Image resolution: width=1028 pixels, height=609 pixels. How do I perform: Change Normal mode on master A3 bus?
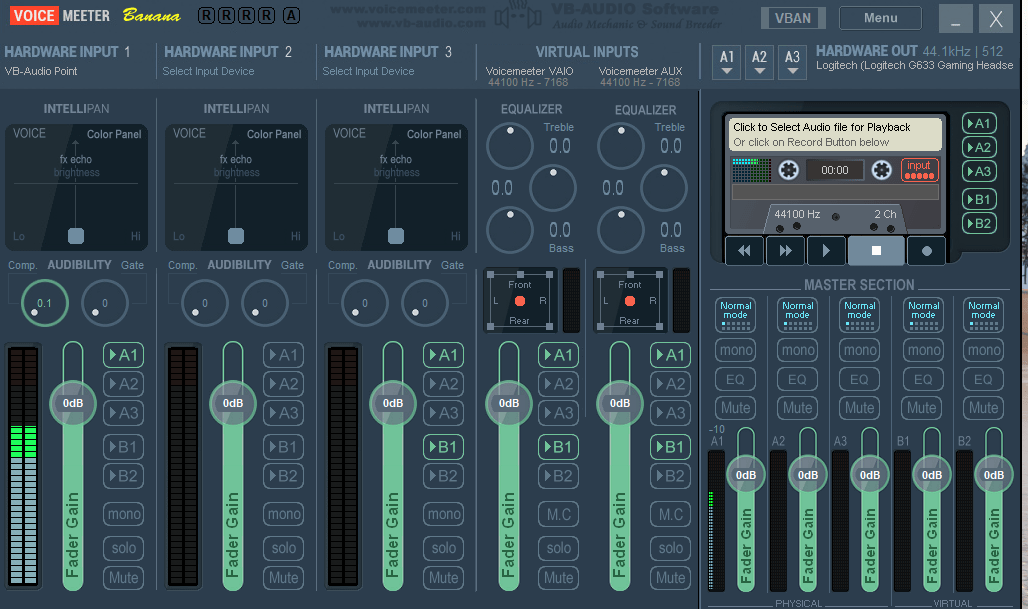860,315
